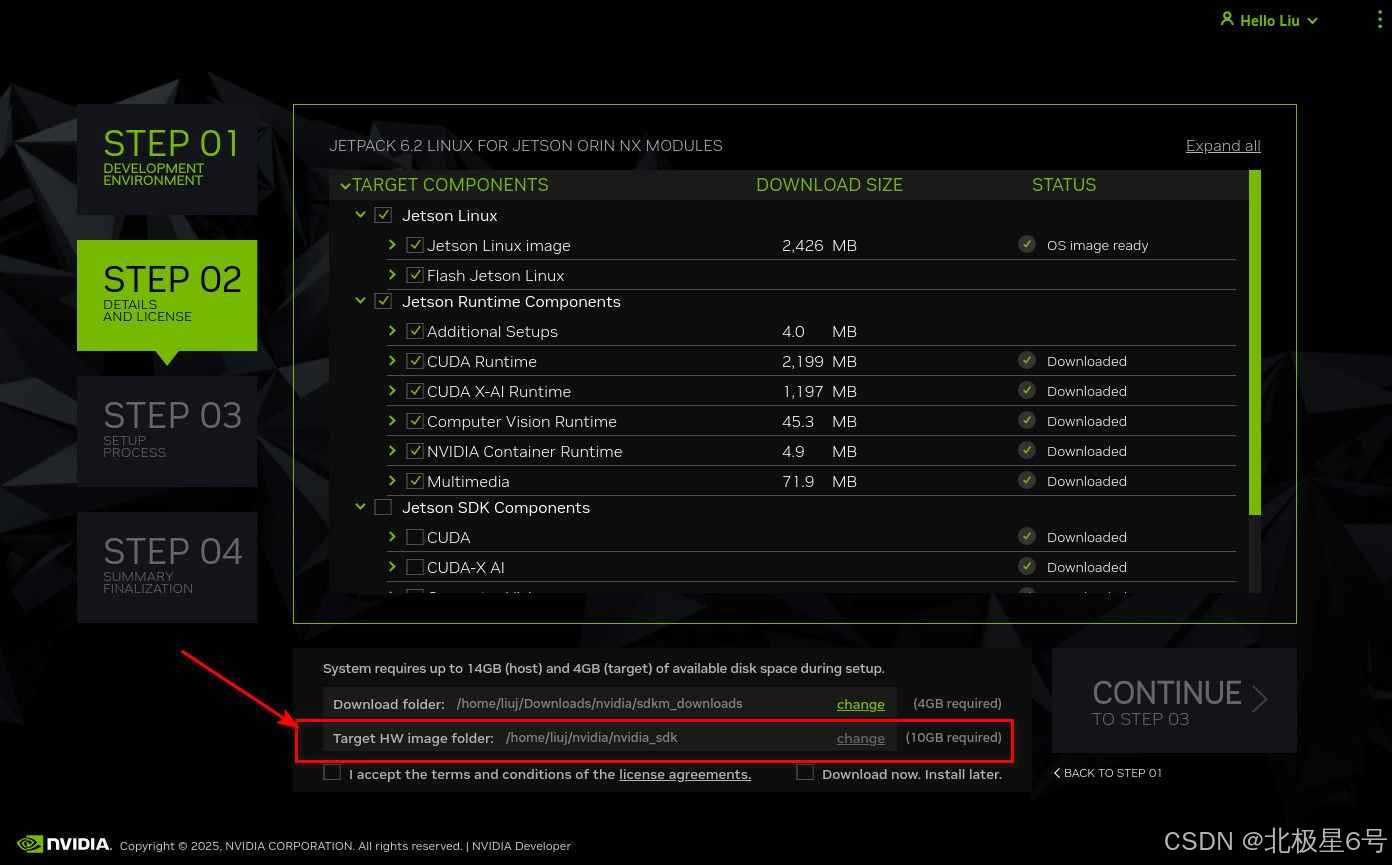Accept the terms and conditions checkbox

(332, 772)
